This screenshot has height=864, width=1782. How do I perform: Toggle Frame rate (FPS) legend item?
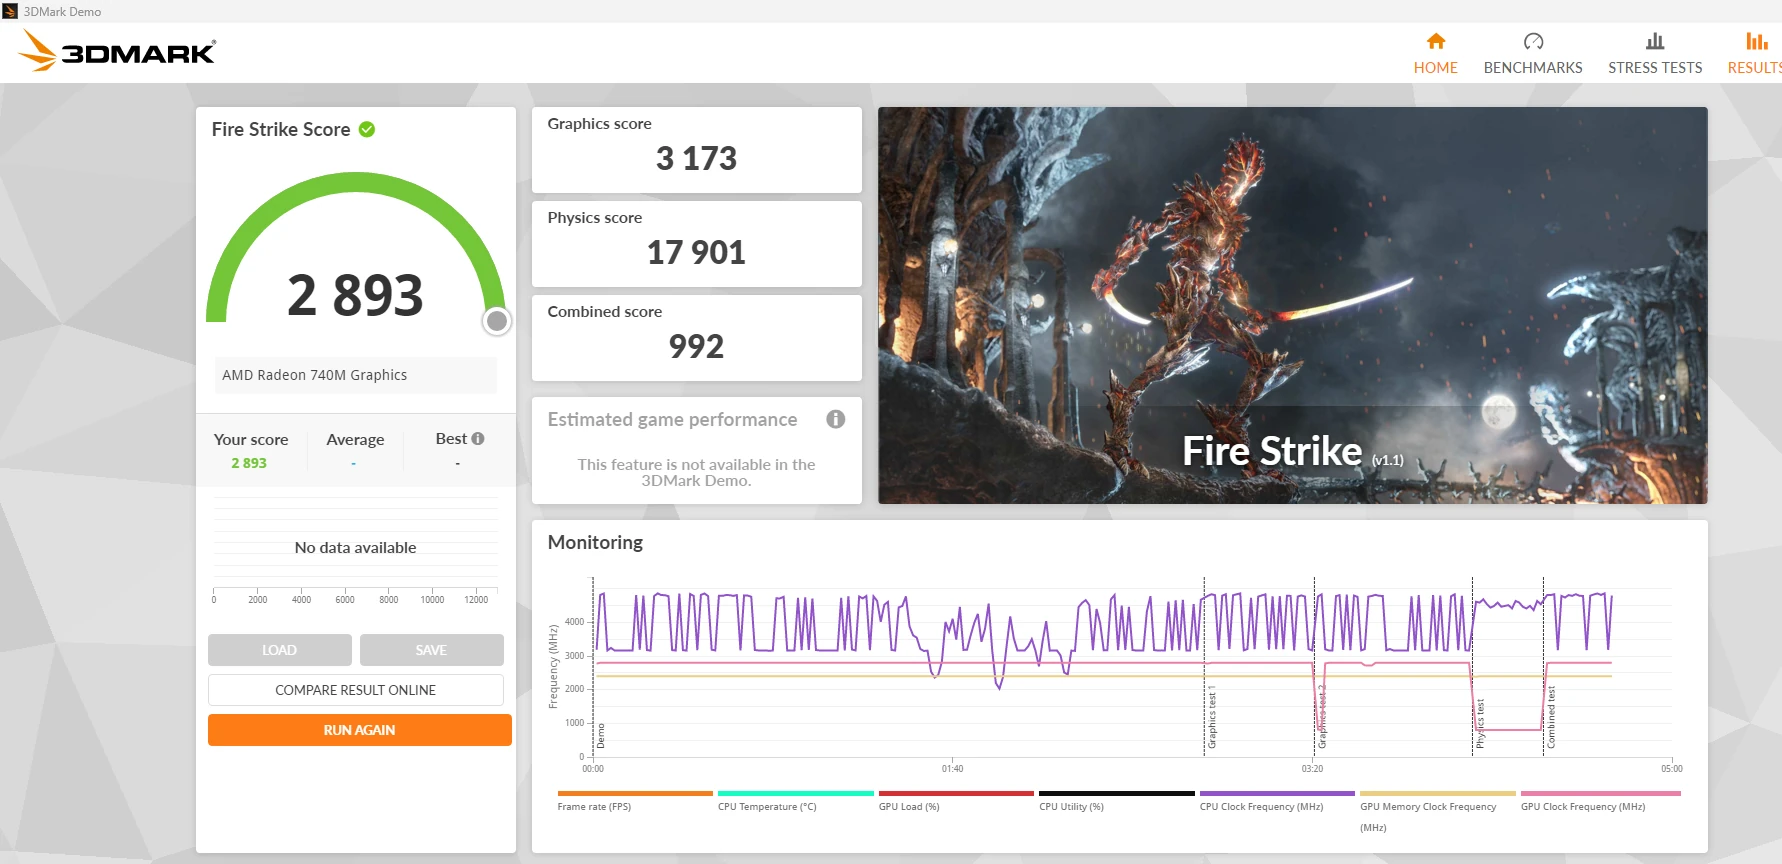pos(635,801)
